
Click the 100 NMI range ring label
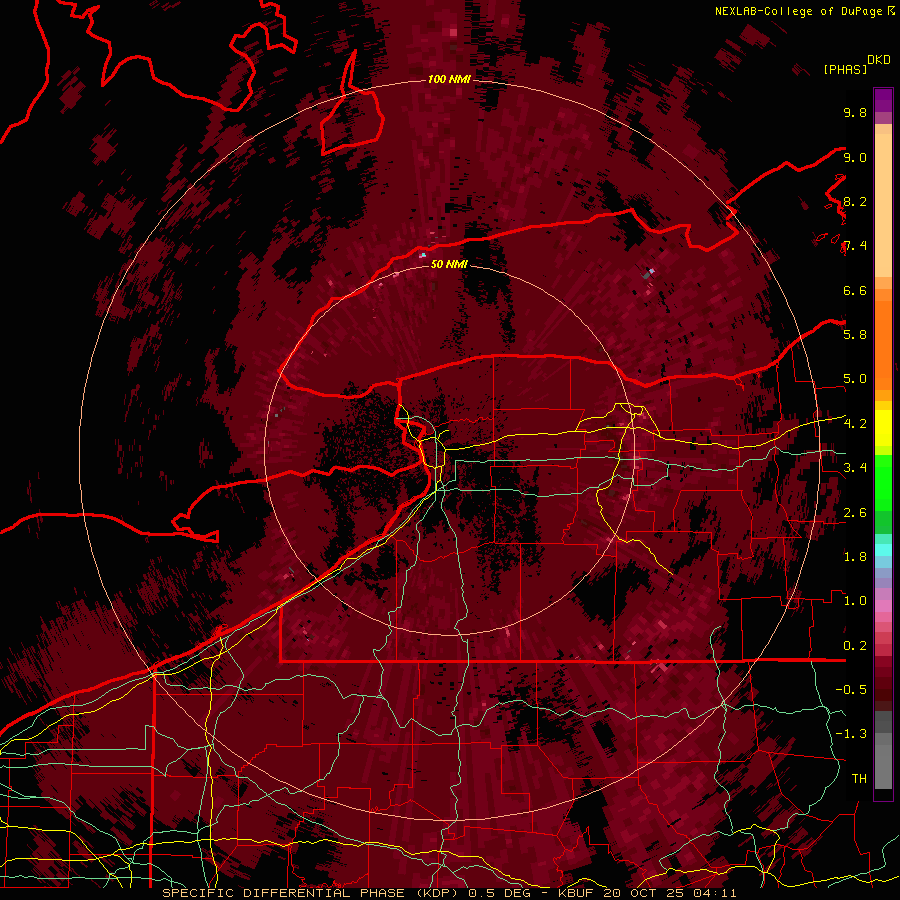(x=449, y=79)
